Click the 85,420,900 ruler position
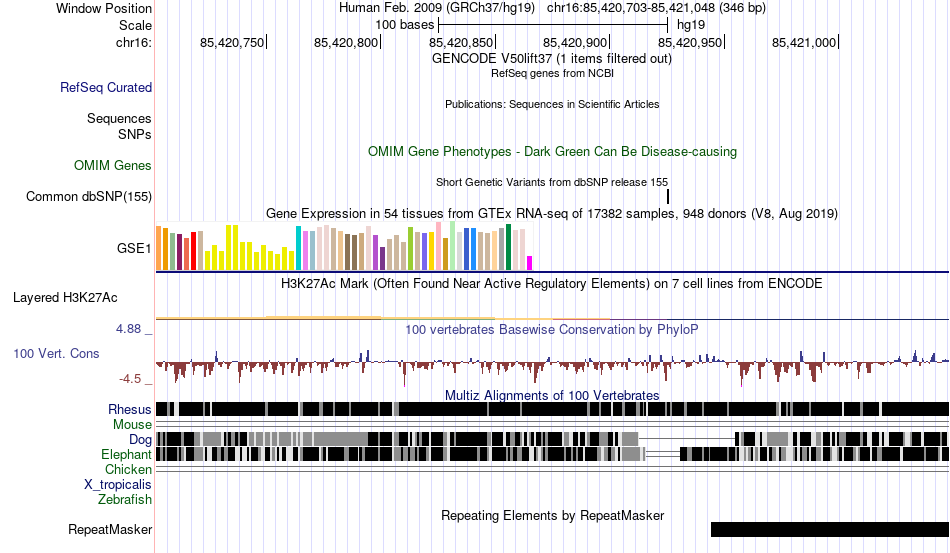Image resolution: width=950 pixels, height=553 pixels. (576, 42)
